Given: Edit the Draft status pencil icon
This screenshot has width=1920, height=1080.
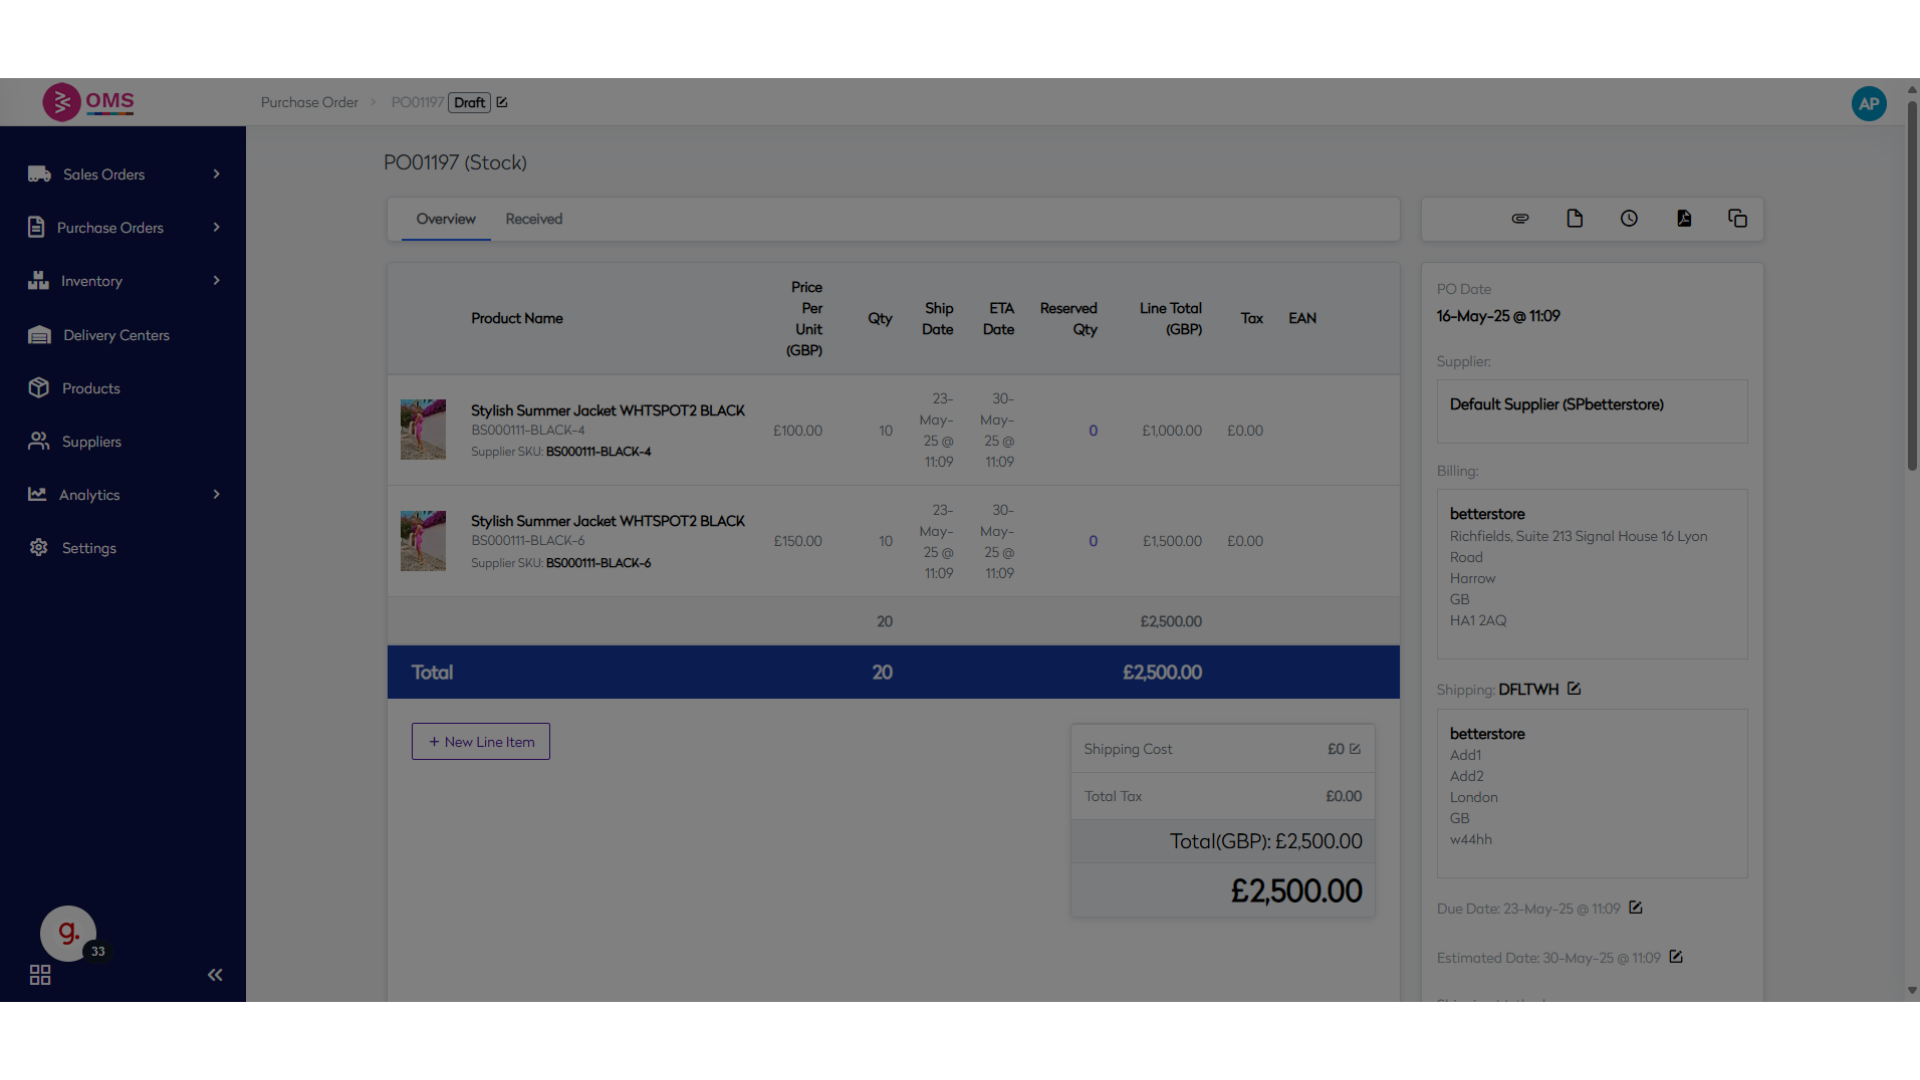Looking at the screenshot, I should 502,103.
